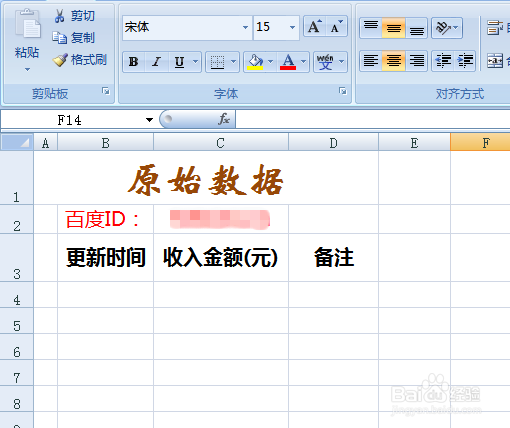Click the merge and center icon
This screenshot has width=510, height=428.
point(495,61)
